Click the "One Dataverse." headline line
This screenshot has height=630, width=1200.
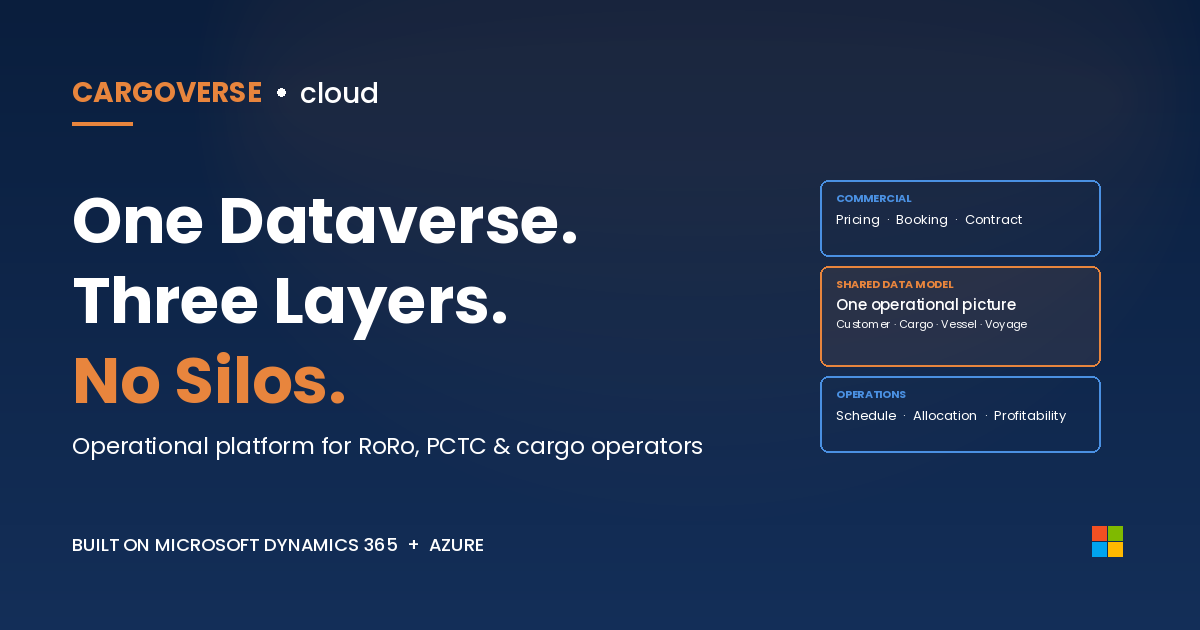tap(325, 221)
